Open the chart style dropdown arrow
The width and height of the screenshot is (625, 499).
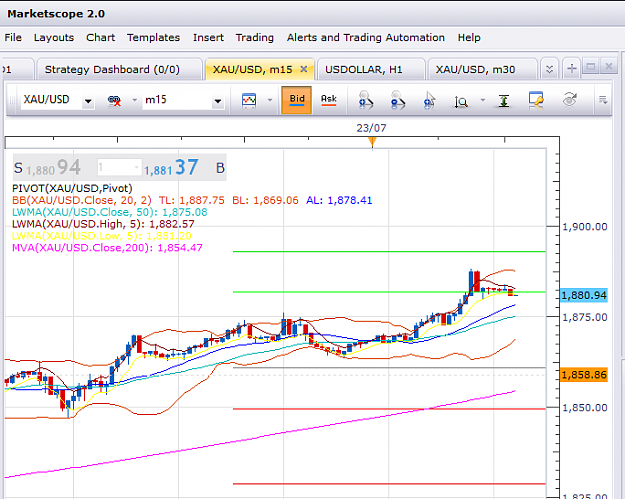[270, 100]
